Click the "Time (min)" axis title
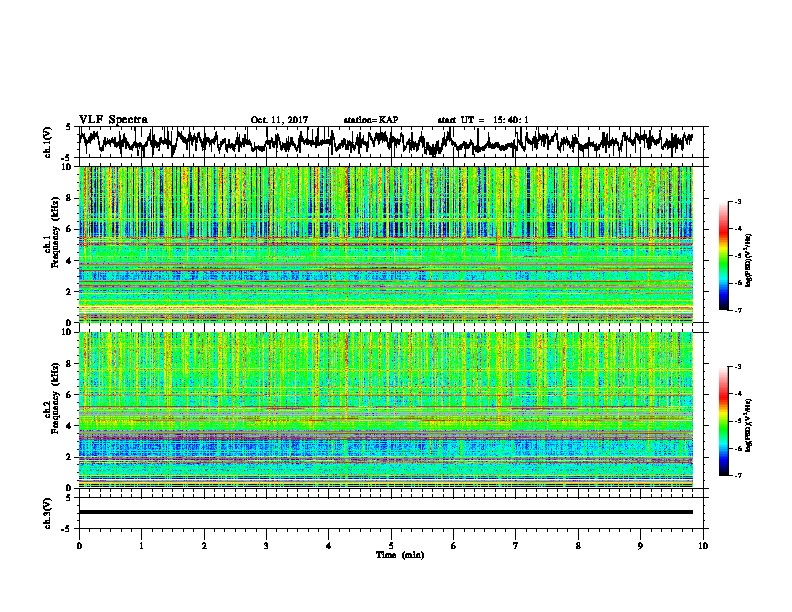 (400, 555)
